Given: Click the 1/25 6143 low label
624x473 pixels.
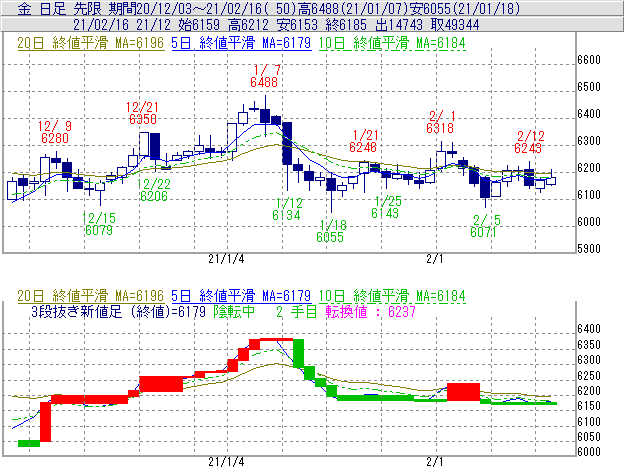Looking at the screenshot, I should 386,207.
